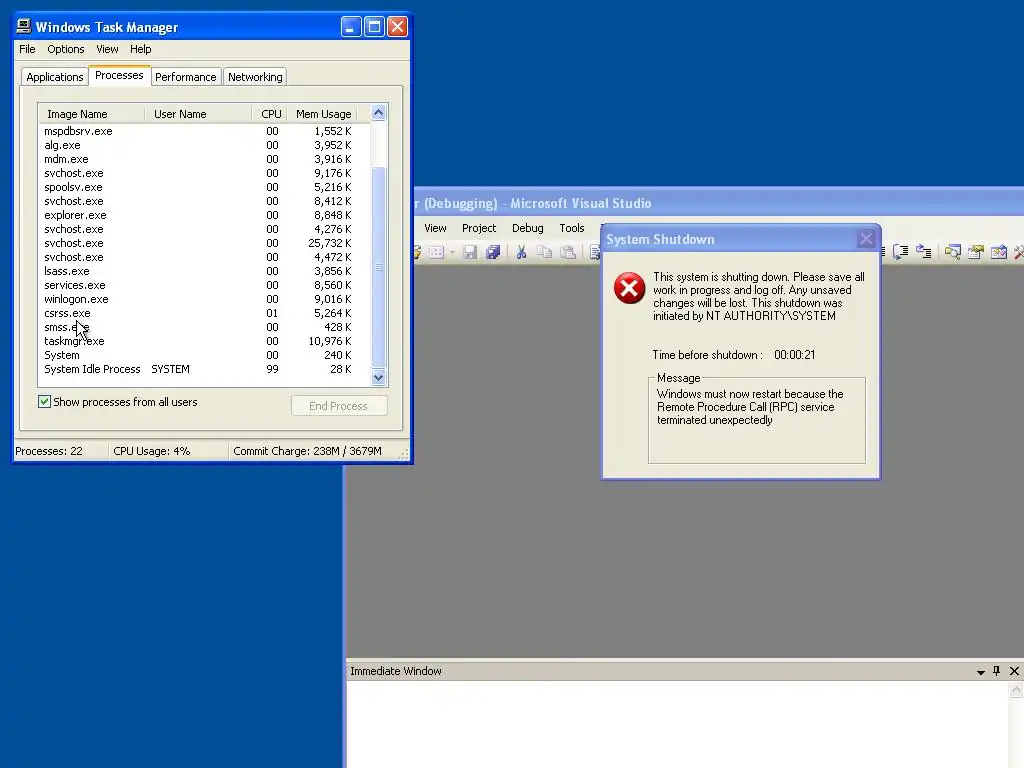
Task: Sort by CPU column header
Action: click(x=270, y=114)
